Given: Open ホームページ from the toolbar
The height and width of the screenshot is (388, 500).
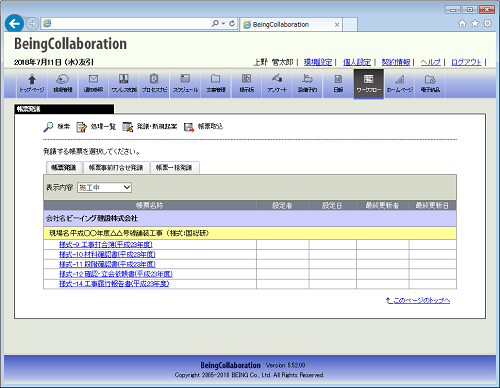Looking at the screenshot, I should (399, 83).
